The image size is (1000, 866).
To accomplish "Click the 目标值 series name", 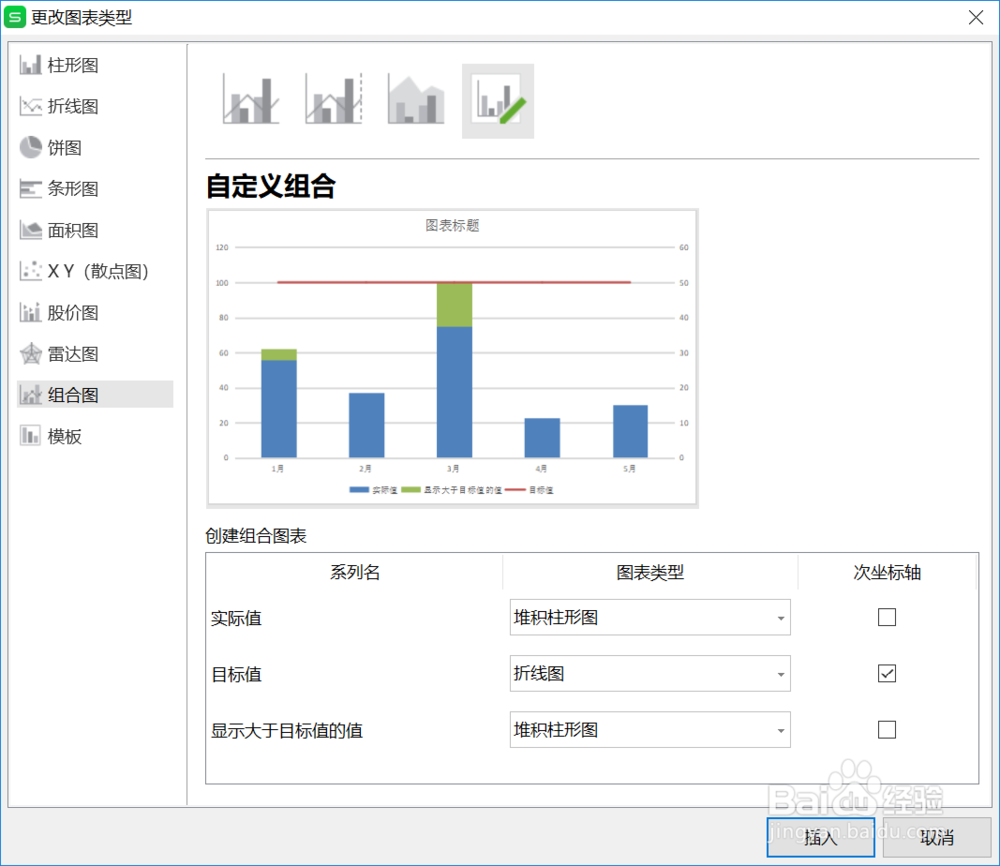I will click(x=237, y=674).
